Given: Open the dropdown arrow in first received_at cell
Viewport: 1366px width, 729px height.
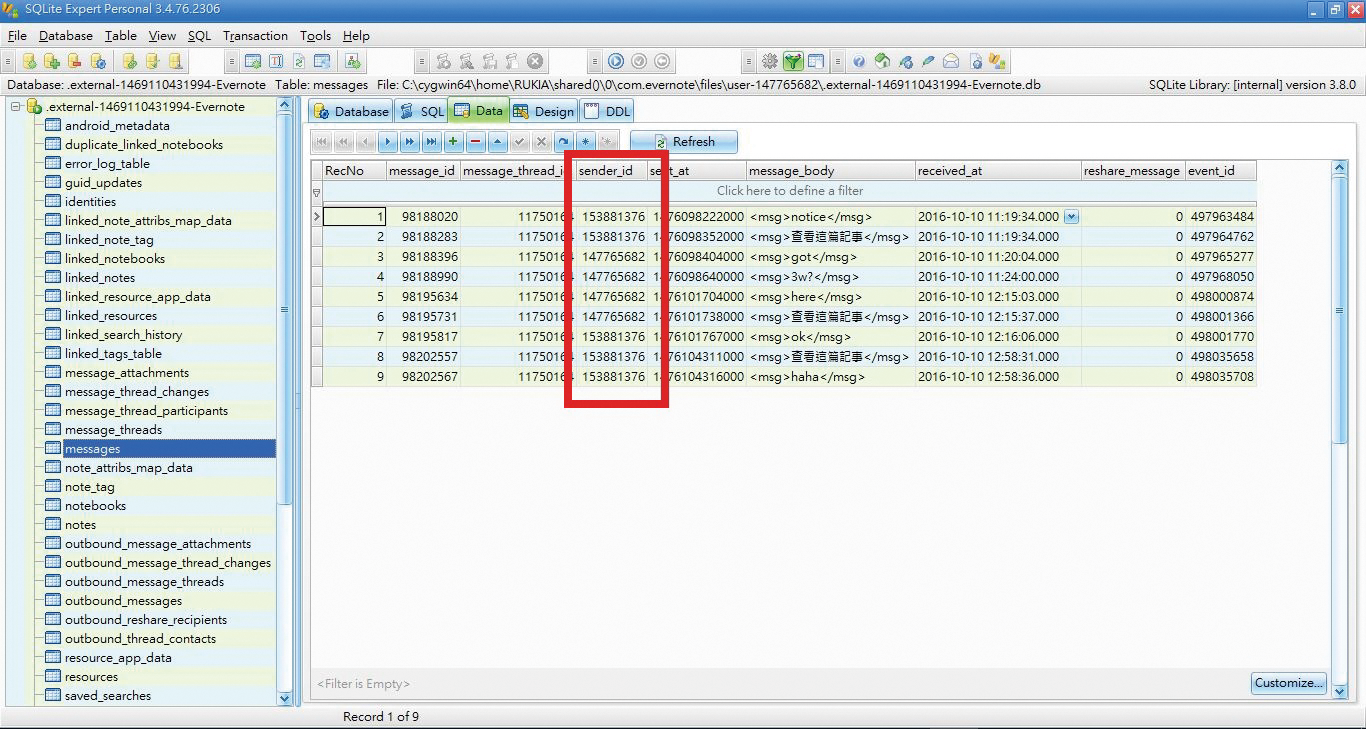Looking at the screenshot, I should pyautogui.click(x=1071, y=216).
